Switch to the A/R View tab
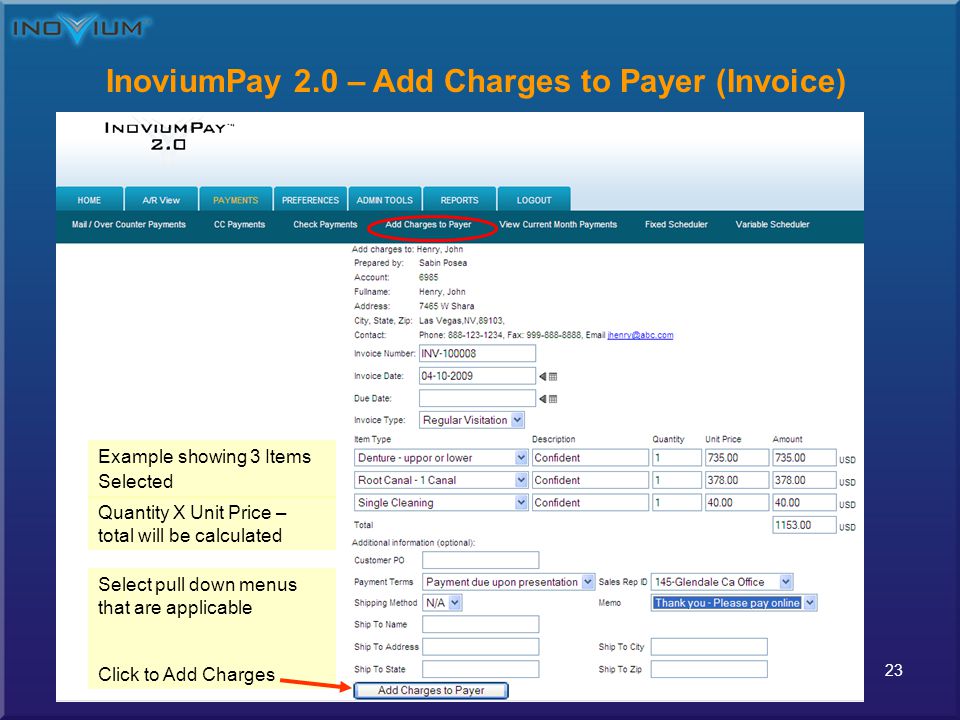 point(161,200)
